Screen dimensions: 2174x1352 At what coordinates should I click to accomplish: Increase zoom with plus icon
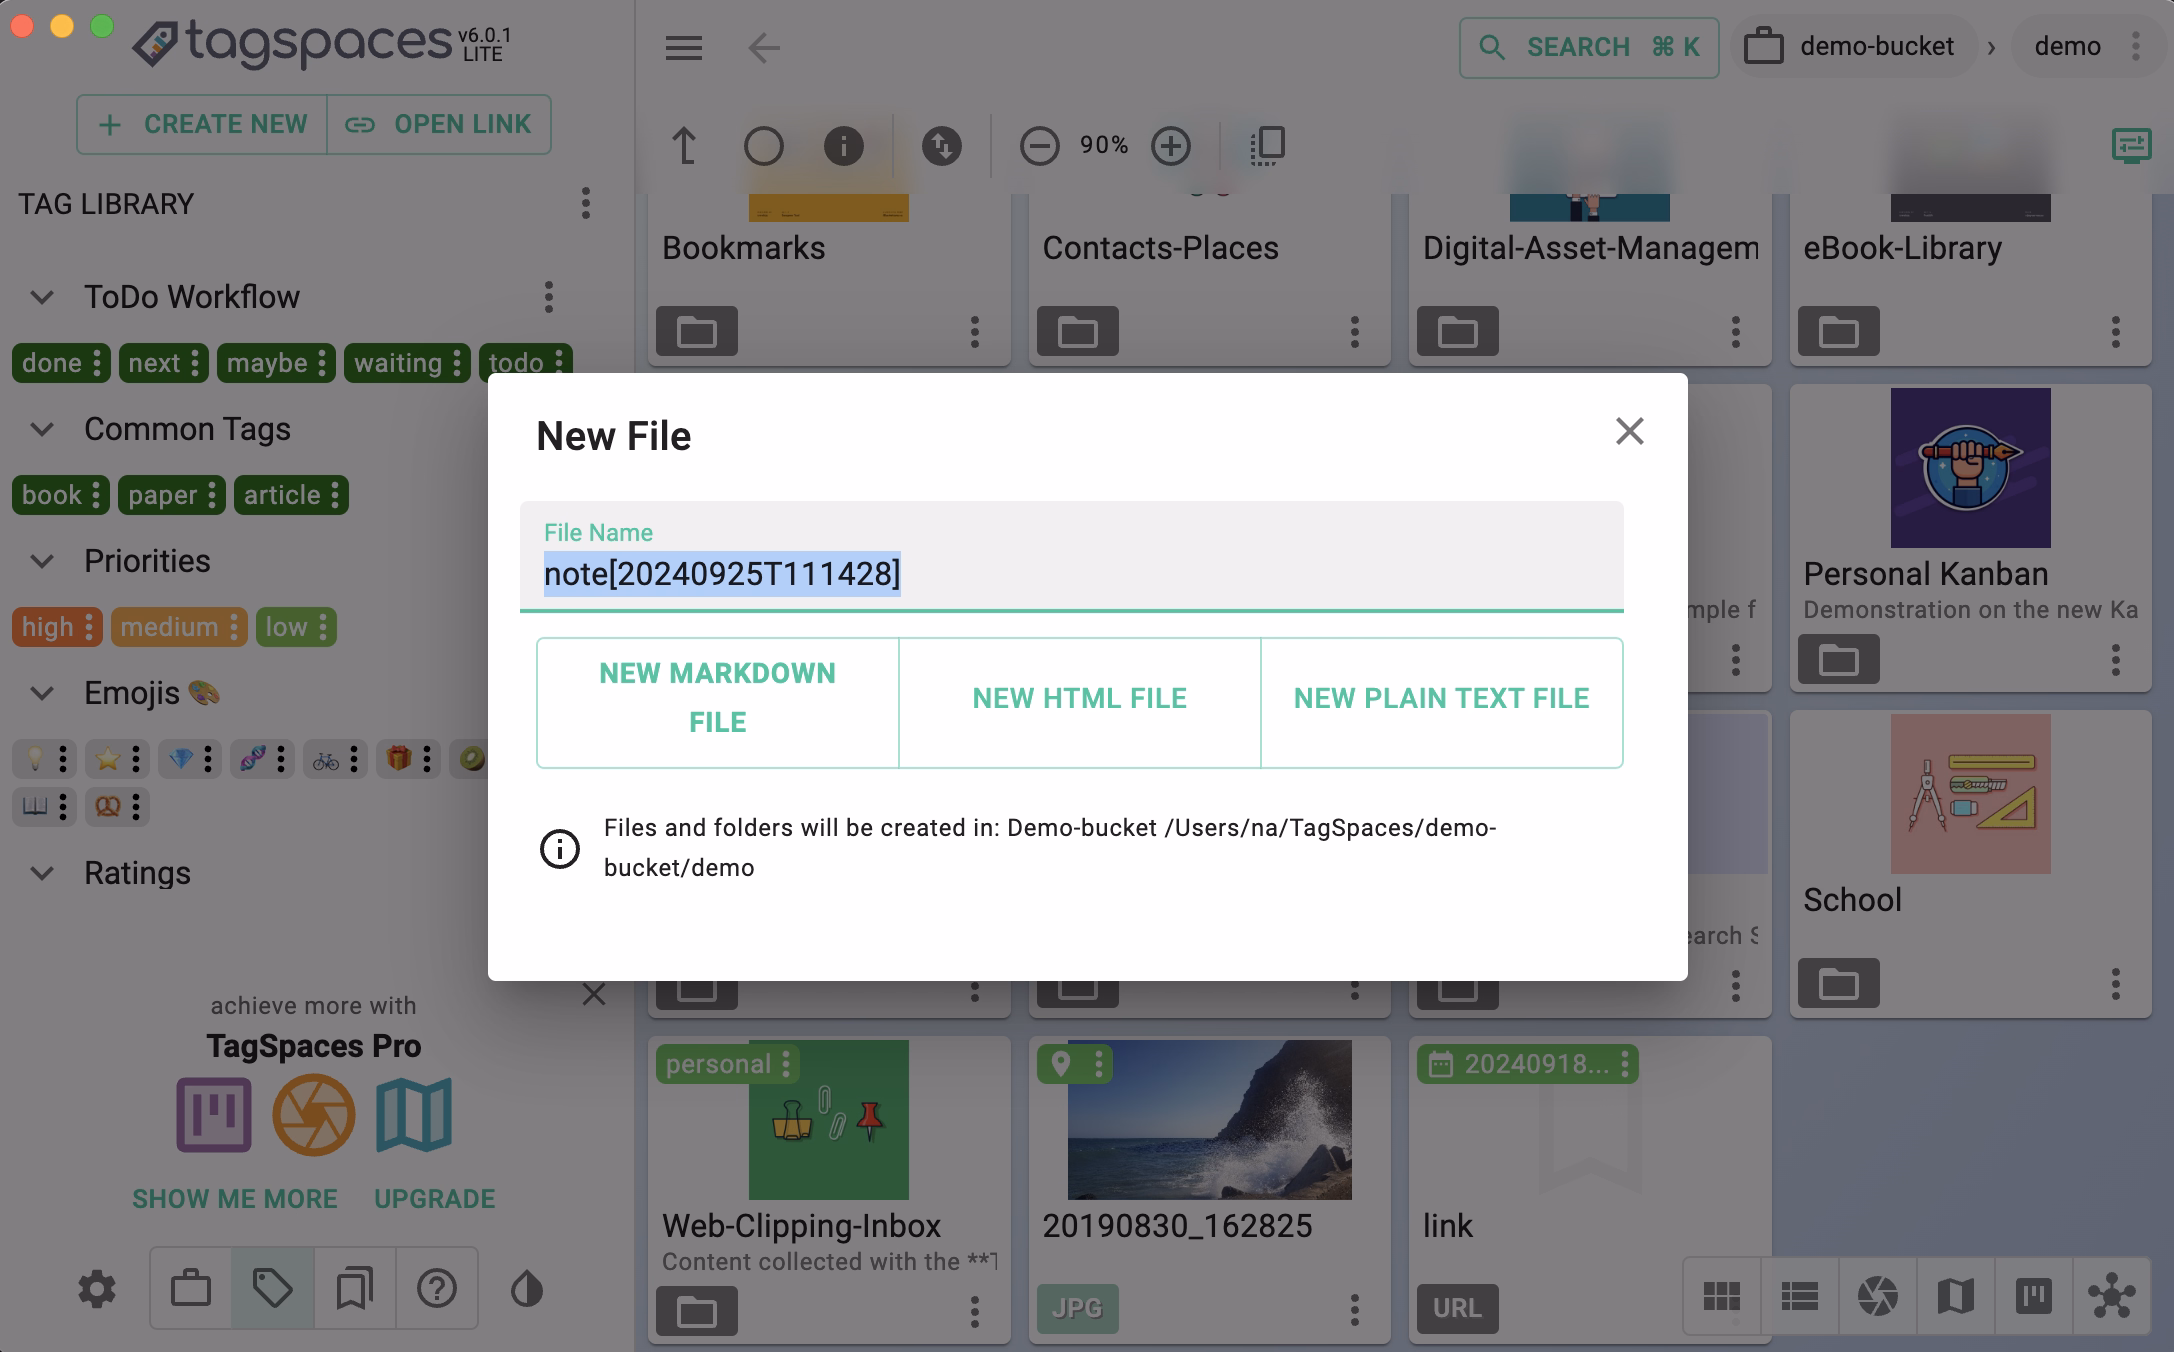click(x=1170, y=146)
